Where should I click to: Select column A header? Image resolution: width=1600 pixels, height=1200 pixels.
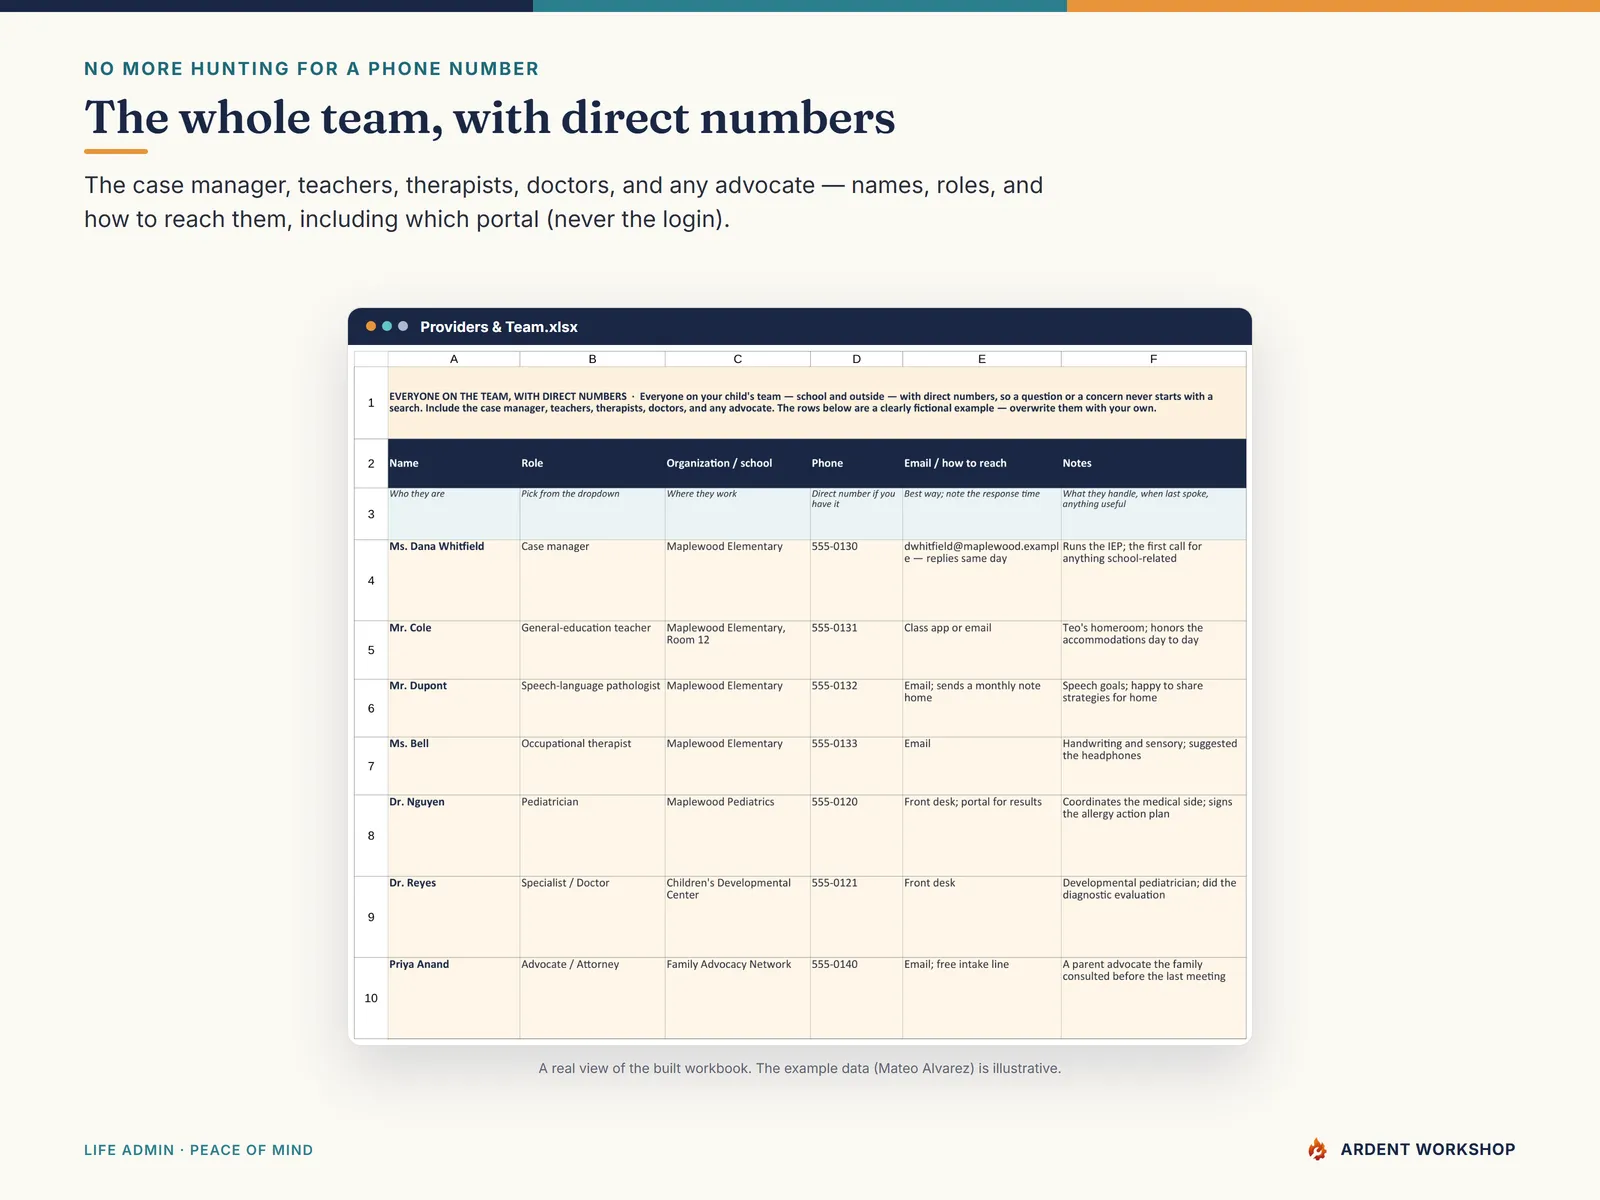click(x=454, y=359)
